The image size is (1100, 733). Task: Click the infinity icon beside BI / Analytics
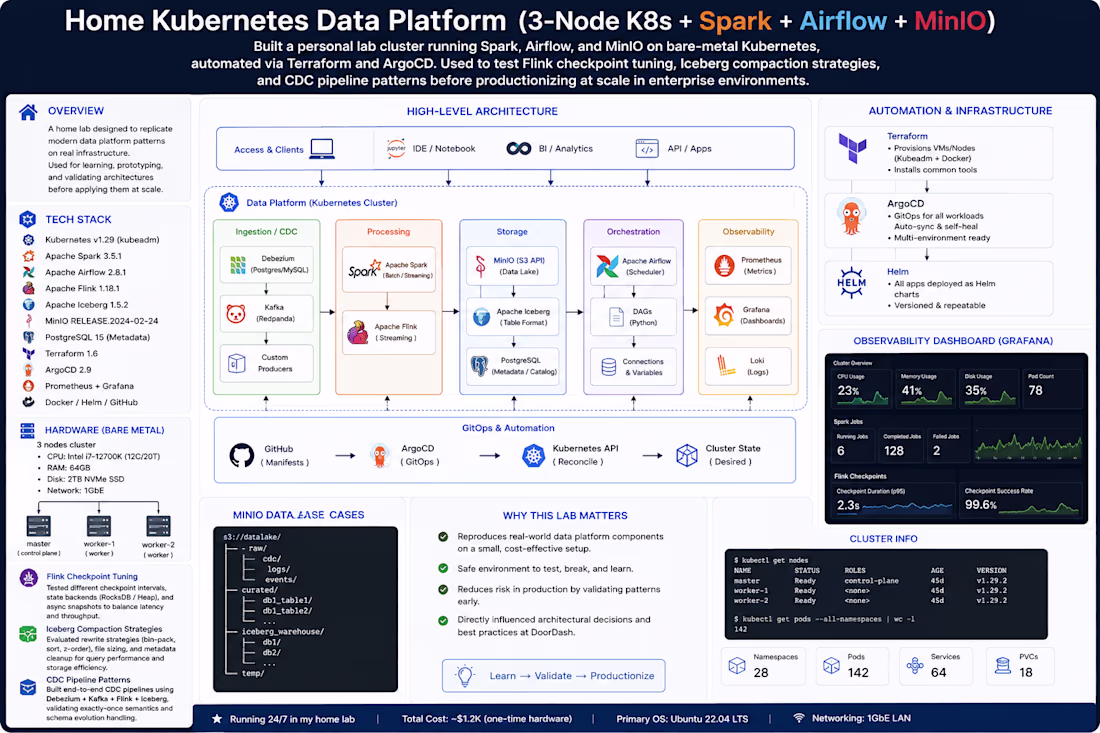(x=519, y=149)
